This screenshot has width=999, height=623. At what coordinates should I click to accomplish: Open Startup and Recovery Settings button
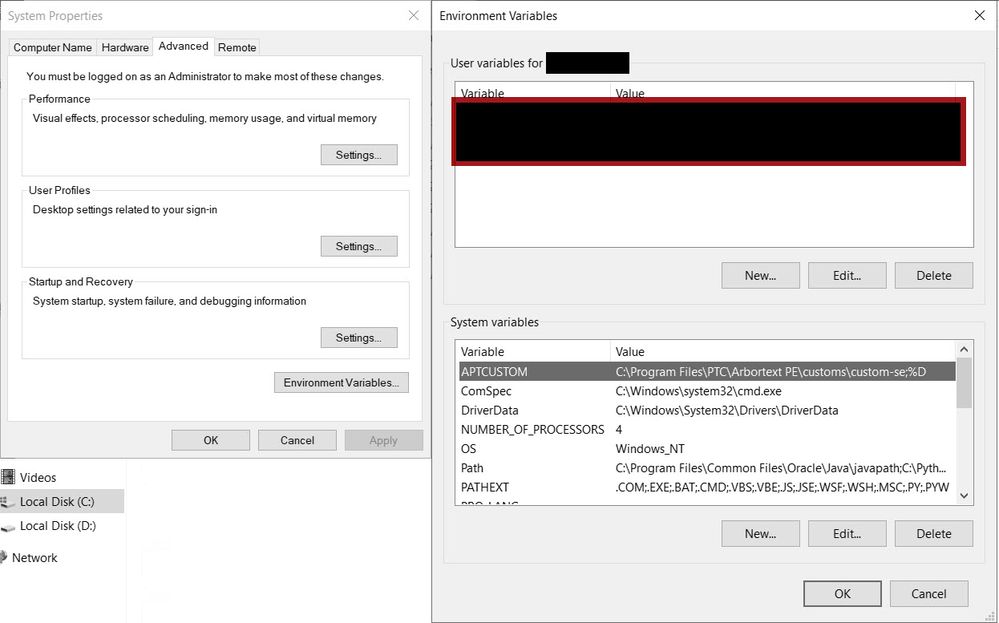pyautogui.click(x=359, y=338)
